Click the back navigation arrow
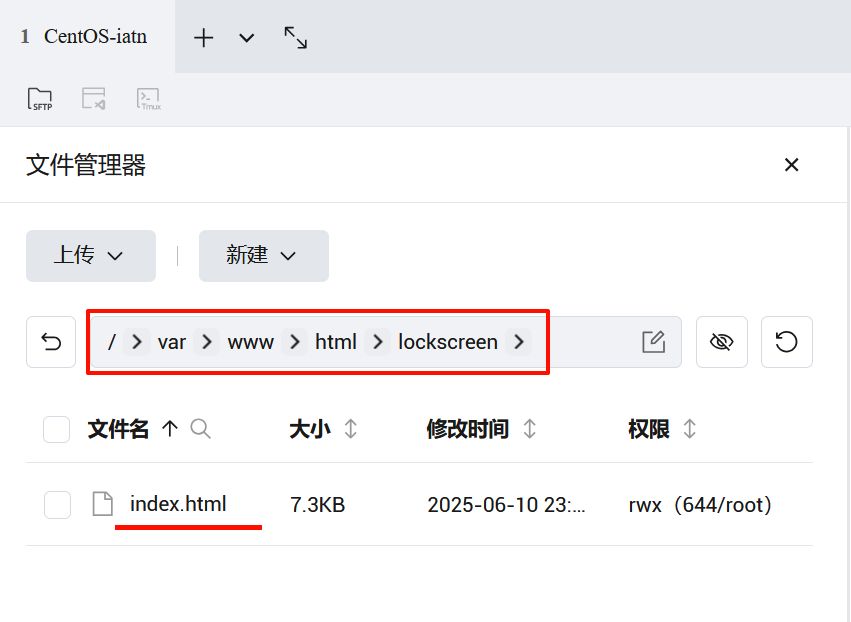This screenshot has width=851, height=622. [x=50, y=342]
